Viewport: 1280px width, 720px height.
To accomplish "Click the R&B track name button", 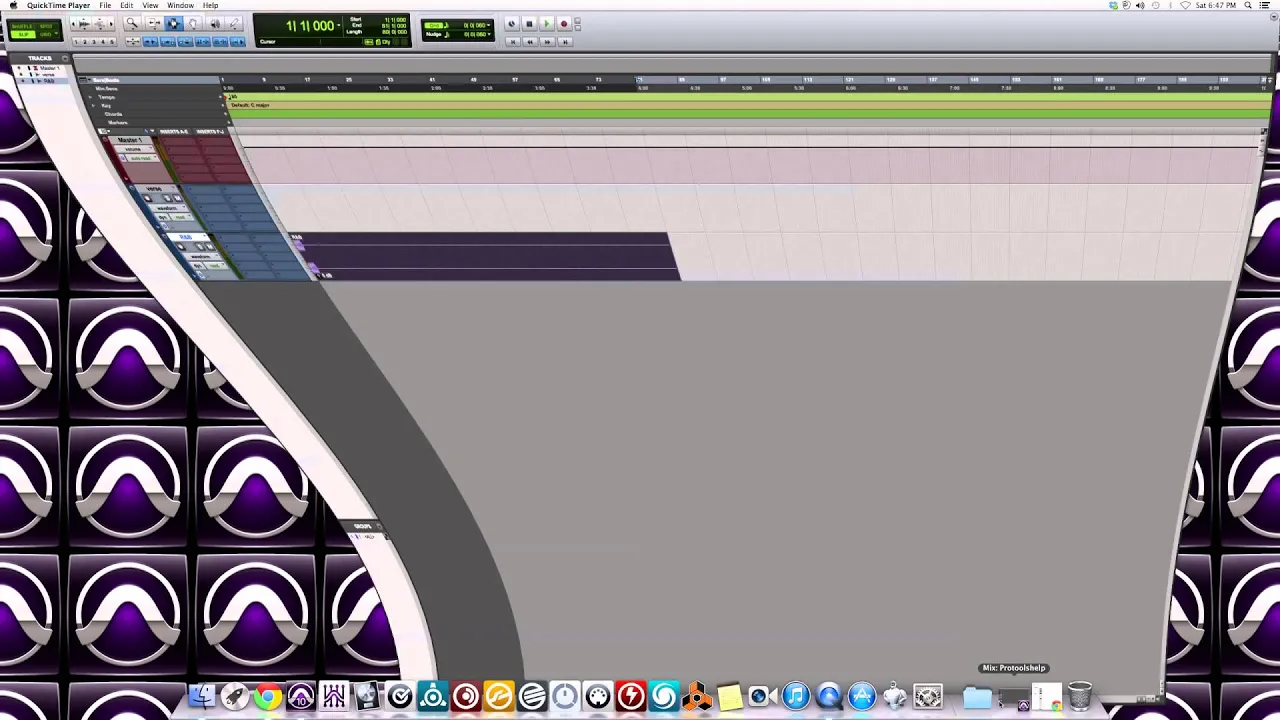I will (187, 237).
